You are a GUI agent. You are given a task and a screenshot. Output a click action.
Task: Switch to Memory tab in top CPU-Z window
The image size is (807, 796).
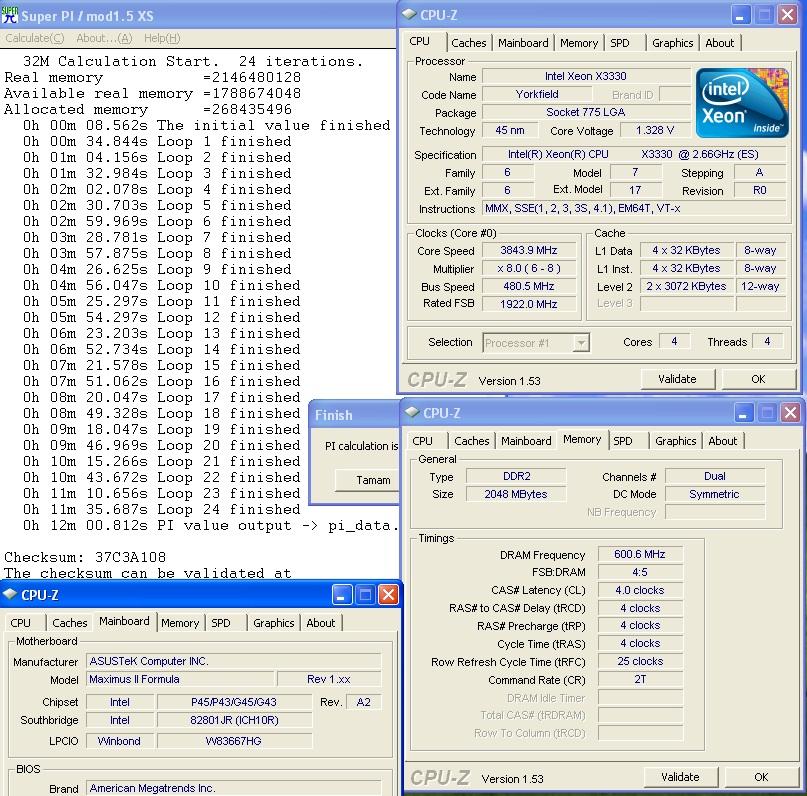coord(578,43)
